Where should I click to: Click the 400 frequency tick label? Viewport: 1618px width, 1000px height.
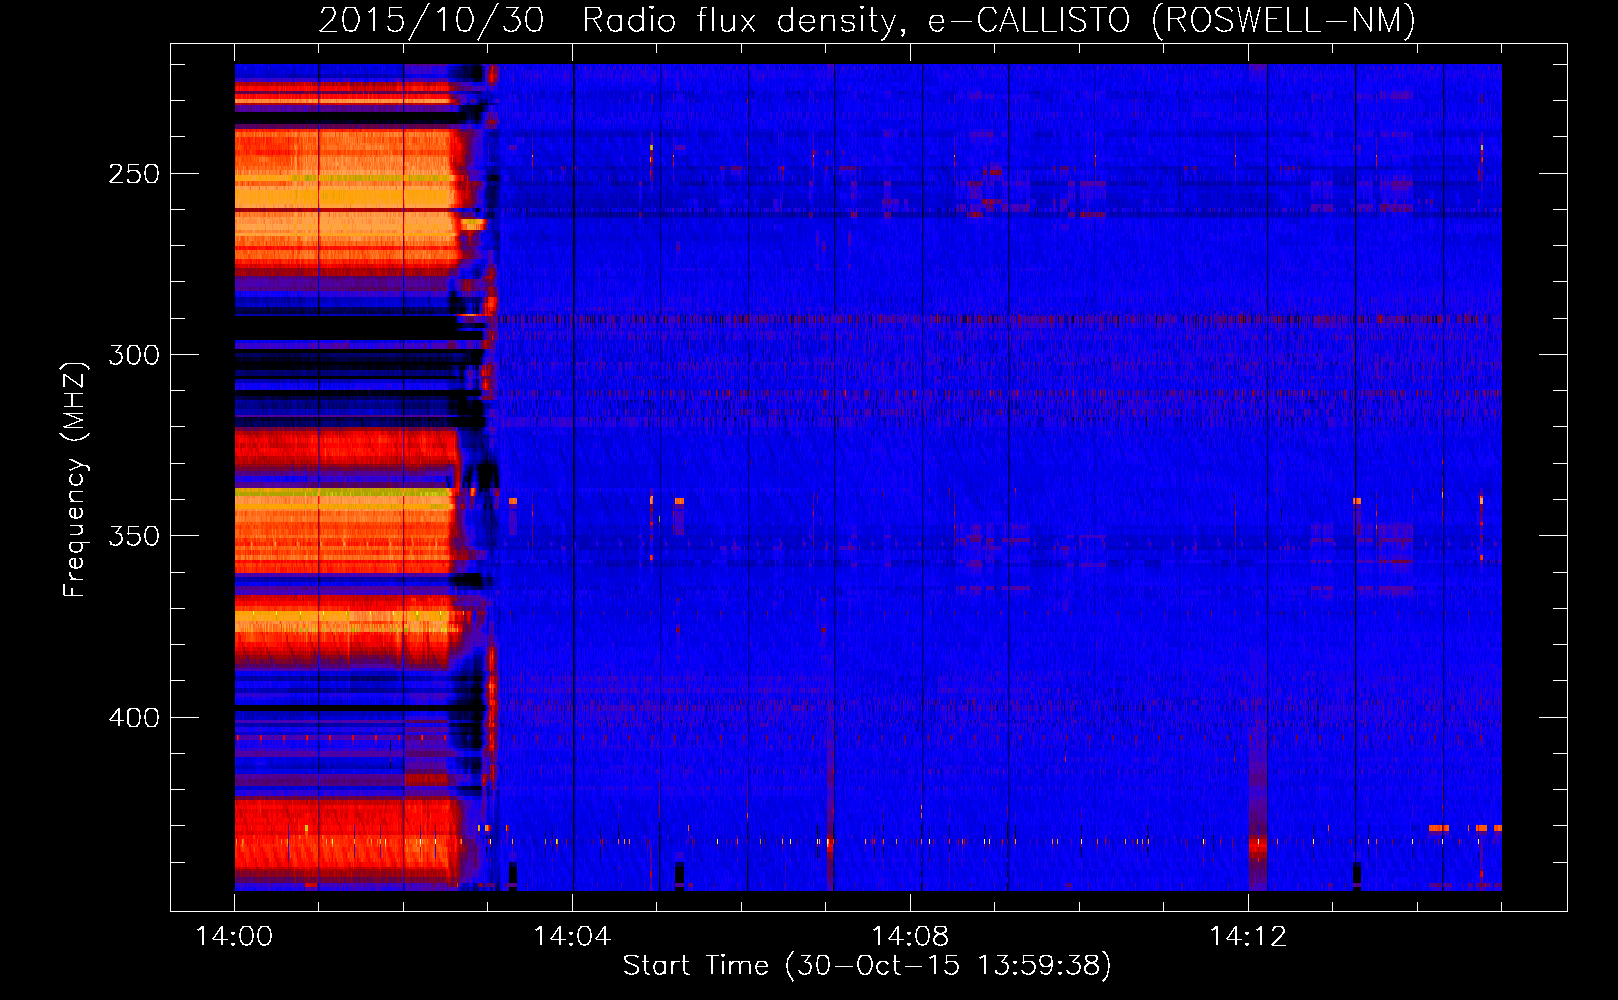click(x=134, y=718)
